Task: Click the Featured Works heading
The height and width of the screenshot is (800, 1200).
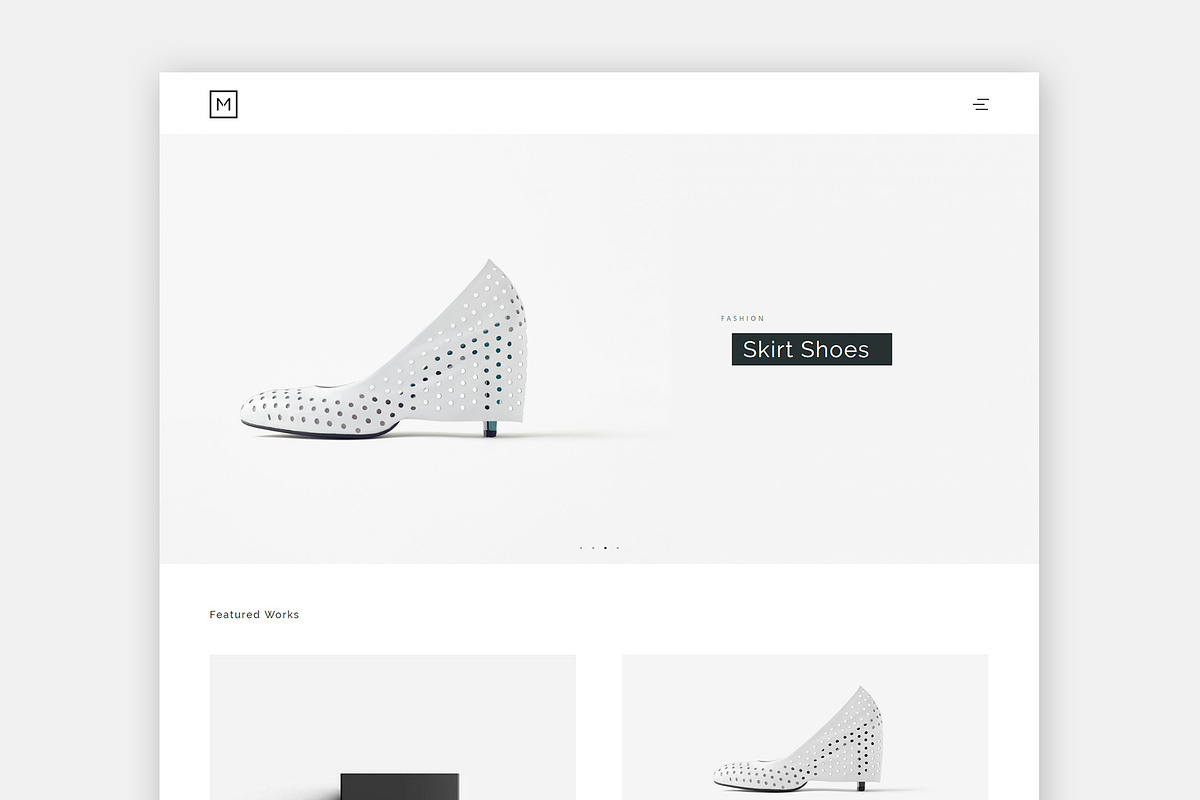Action: pos(254,615)
